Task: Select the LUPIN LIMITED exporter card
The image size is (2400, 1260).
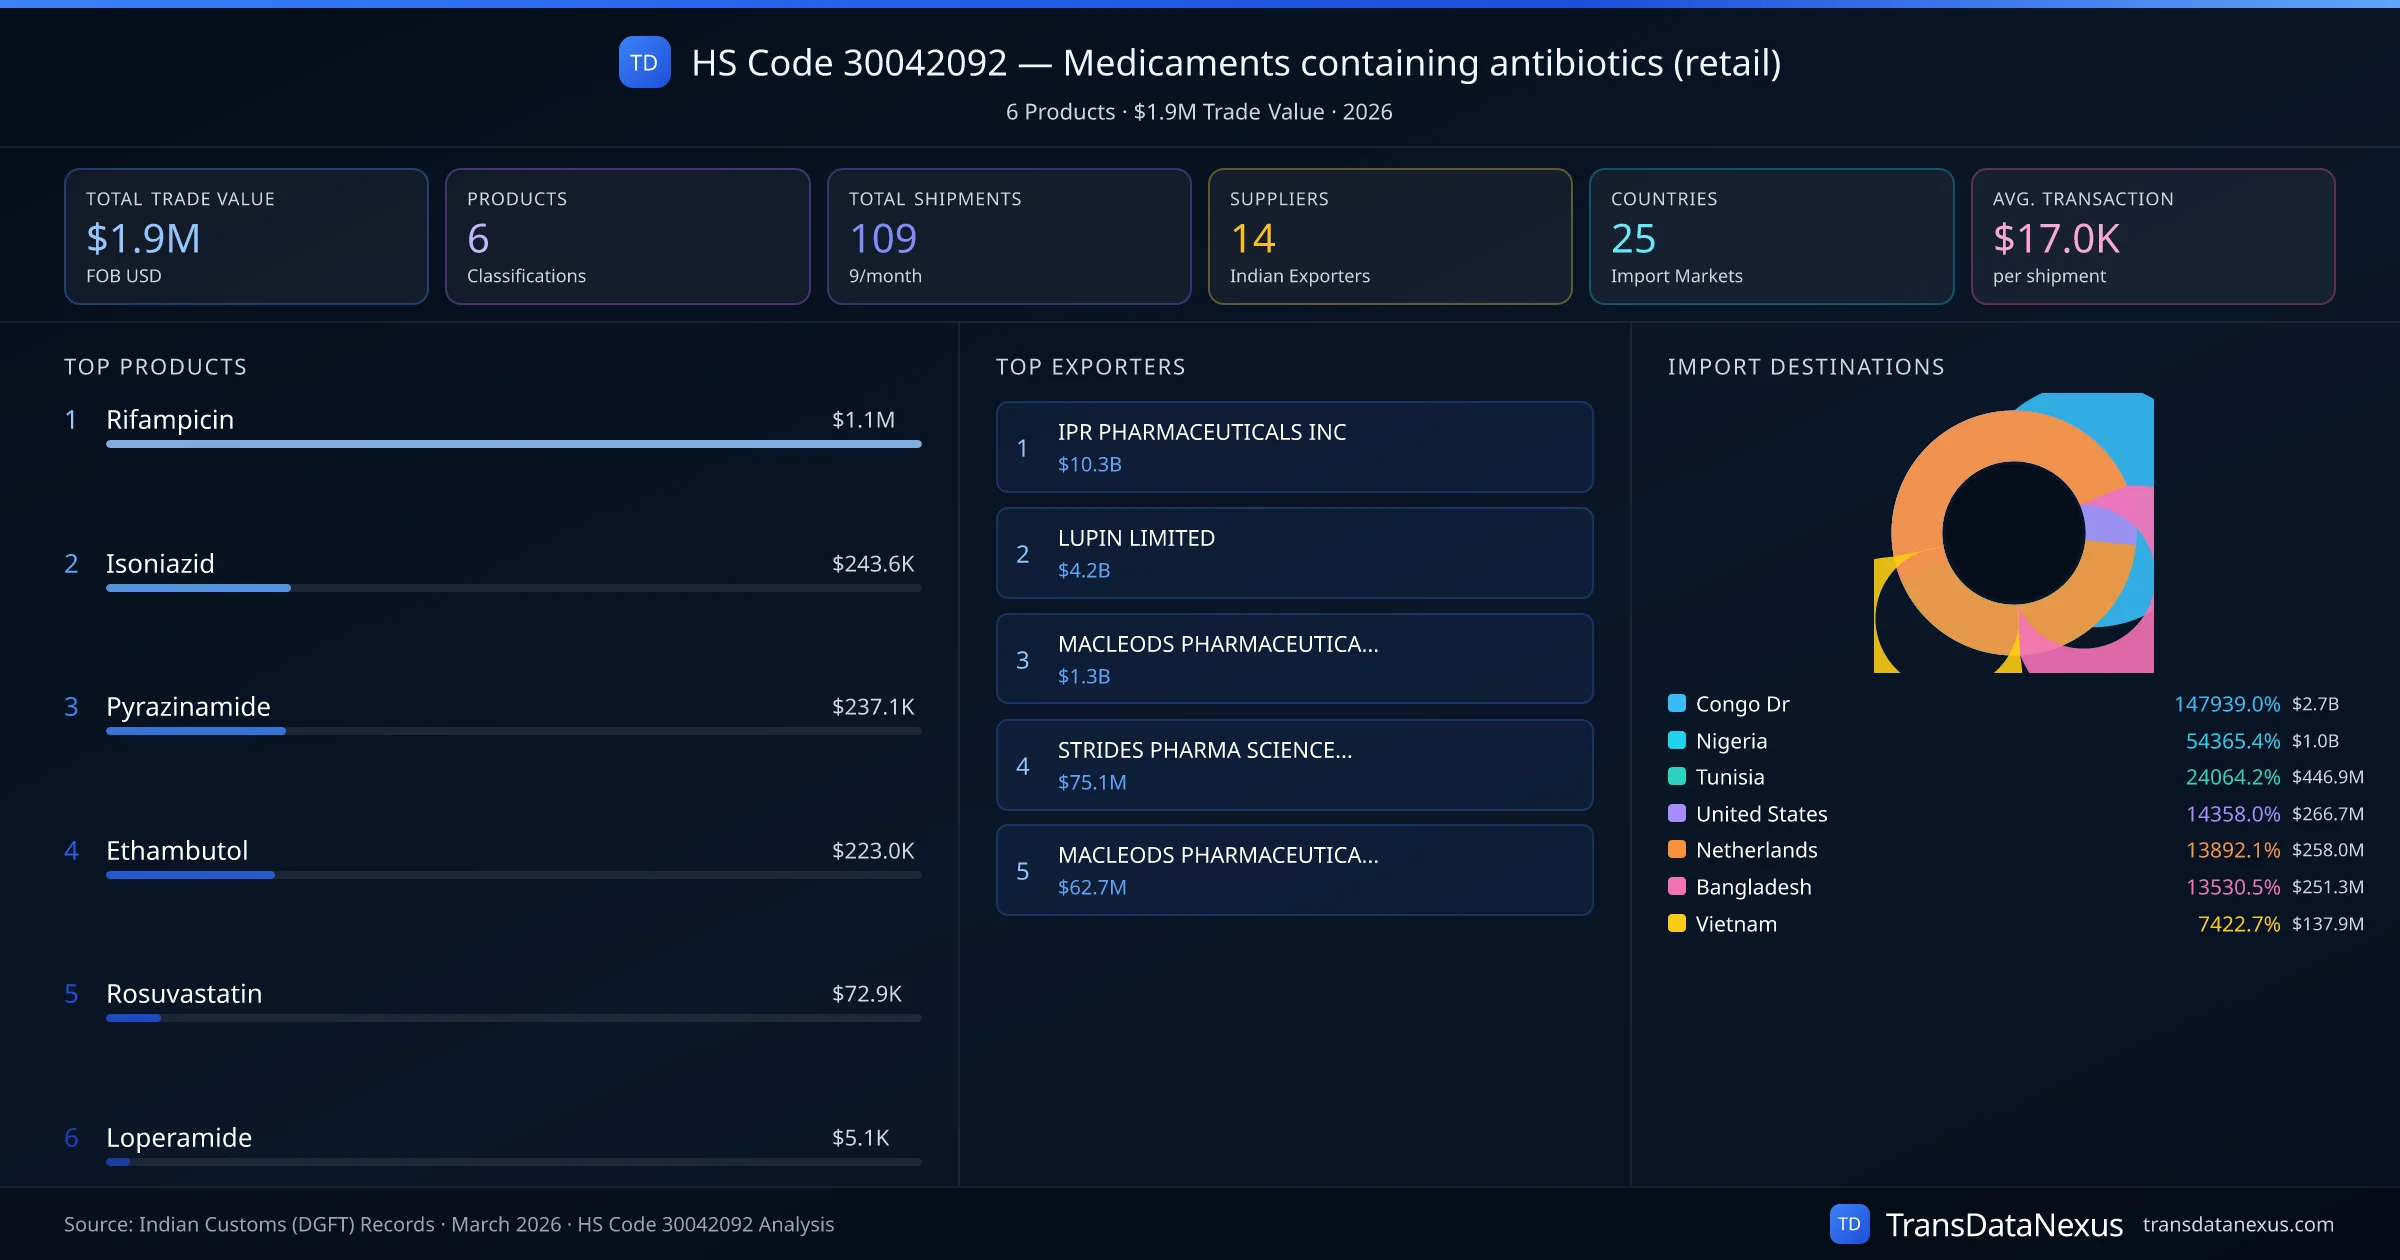Action: 1294,553
